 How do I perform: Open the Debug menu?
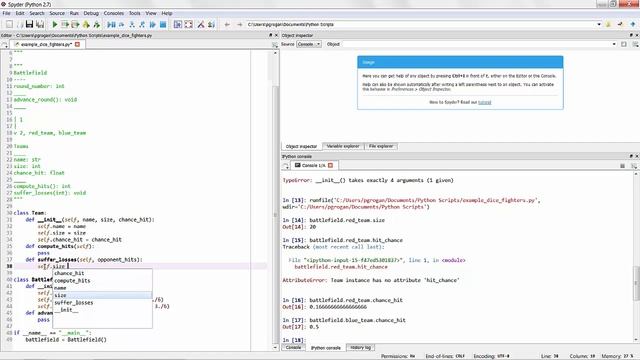tap(91, 13)
